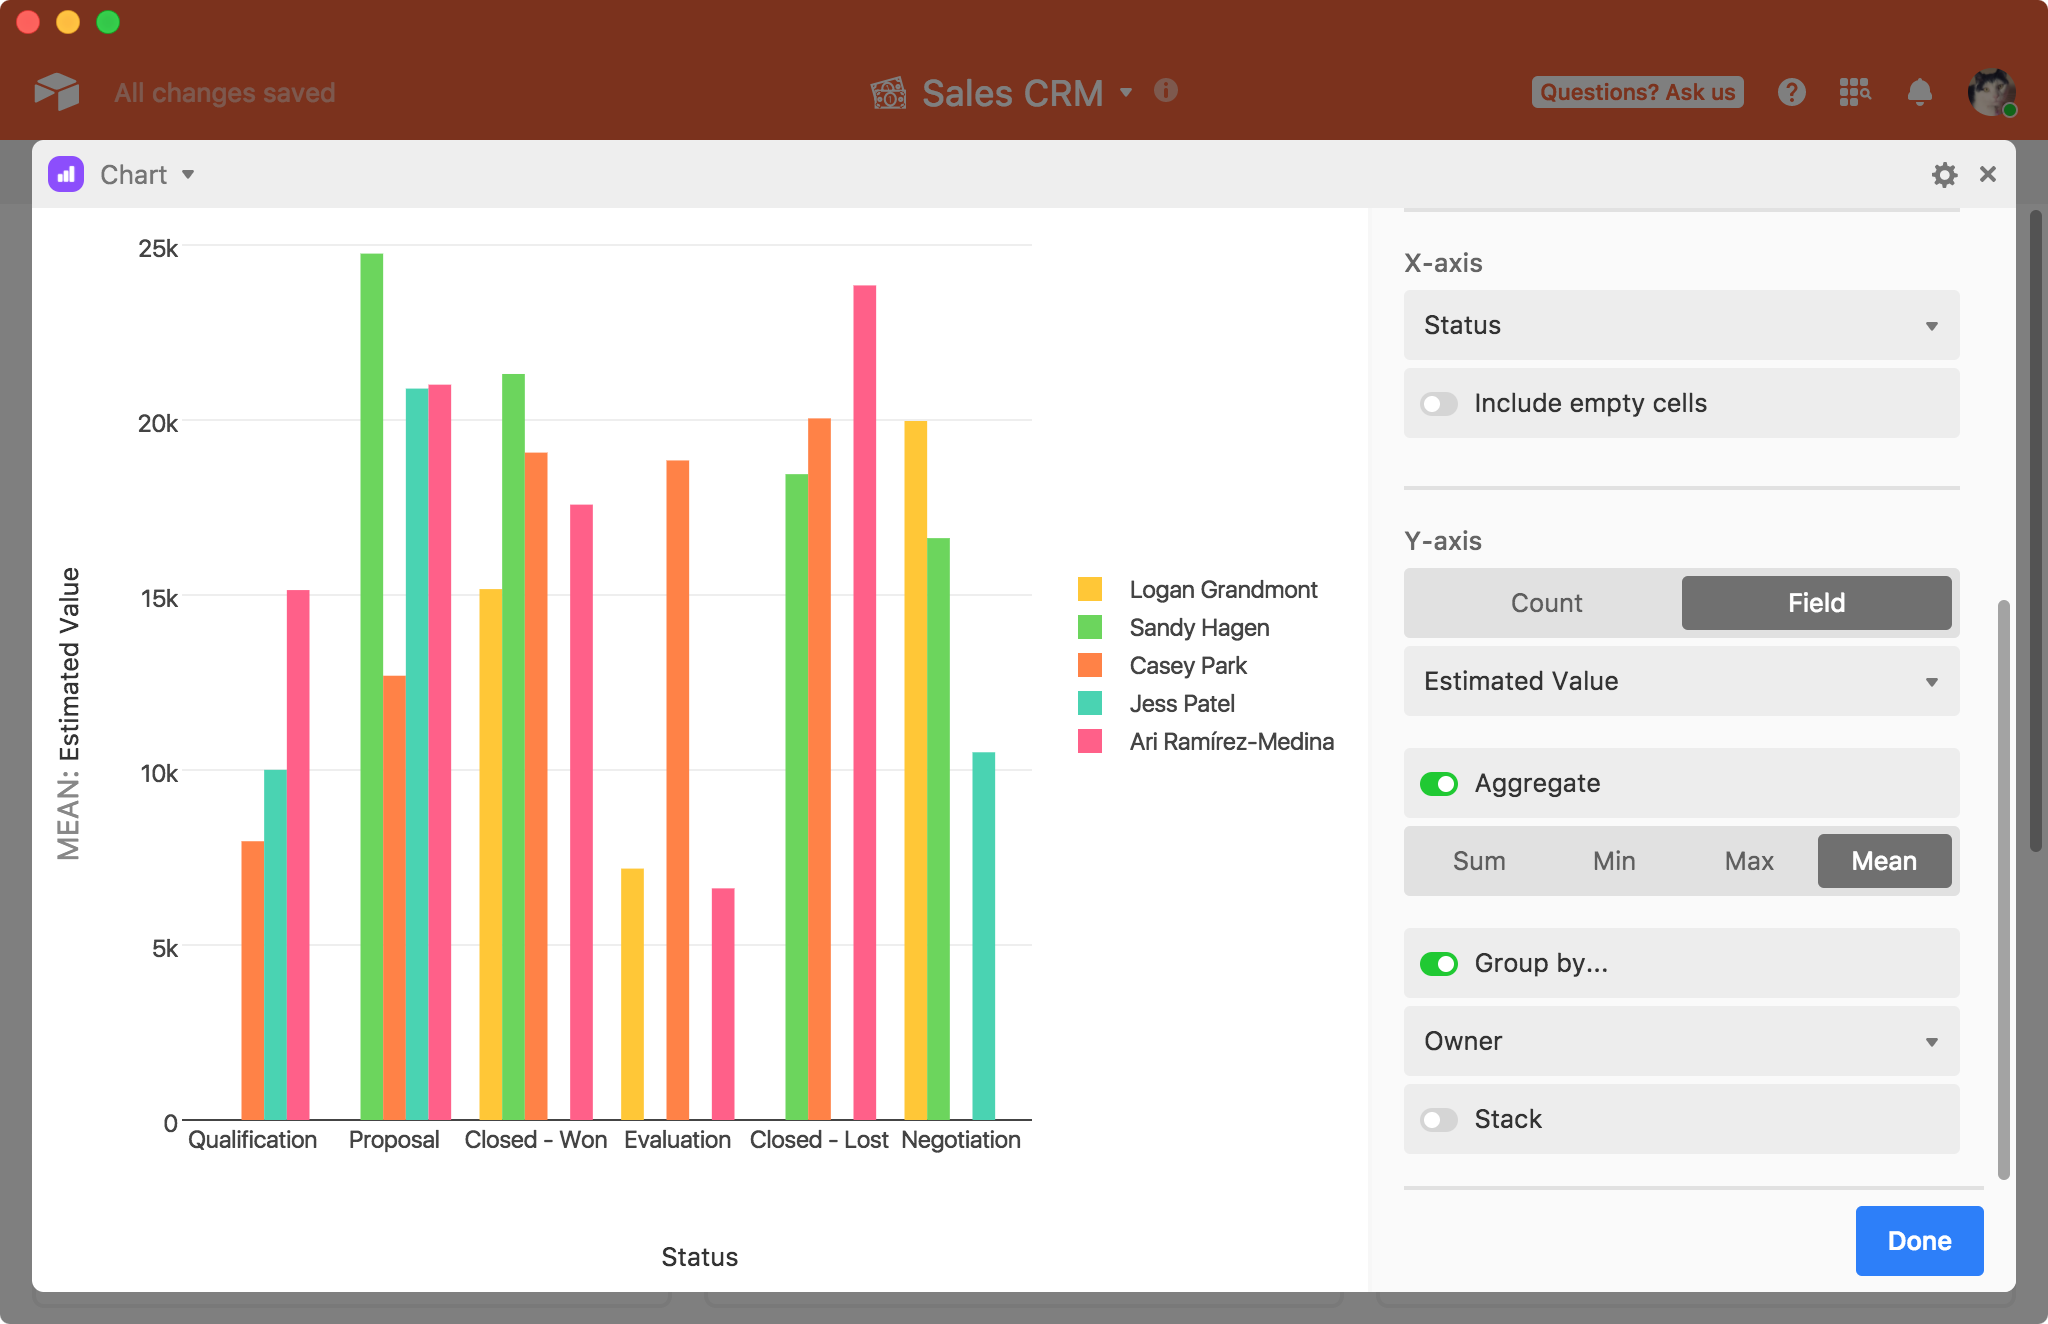Click the grid/apps icon in toolbar
Image resolution: width=2048 pixels, height=1324 pixels.
pyautogui.click(x=1854, y=93)
